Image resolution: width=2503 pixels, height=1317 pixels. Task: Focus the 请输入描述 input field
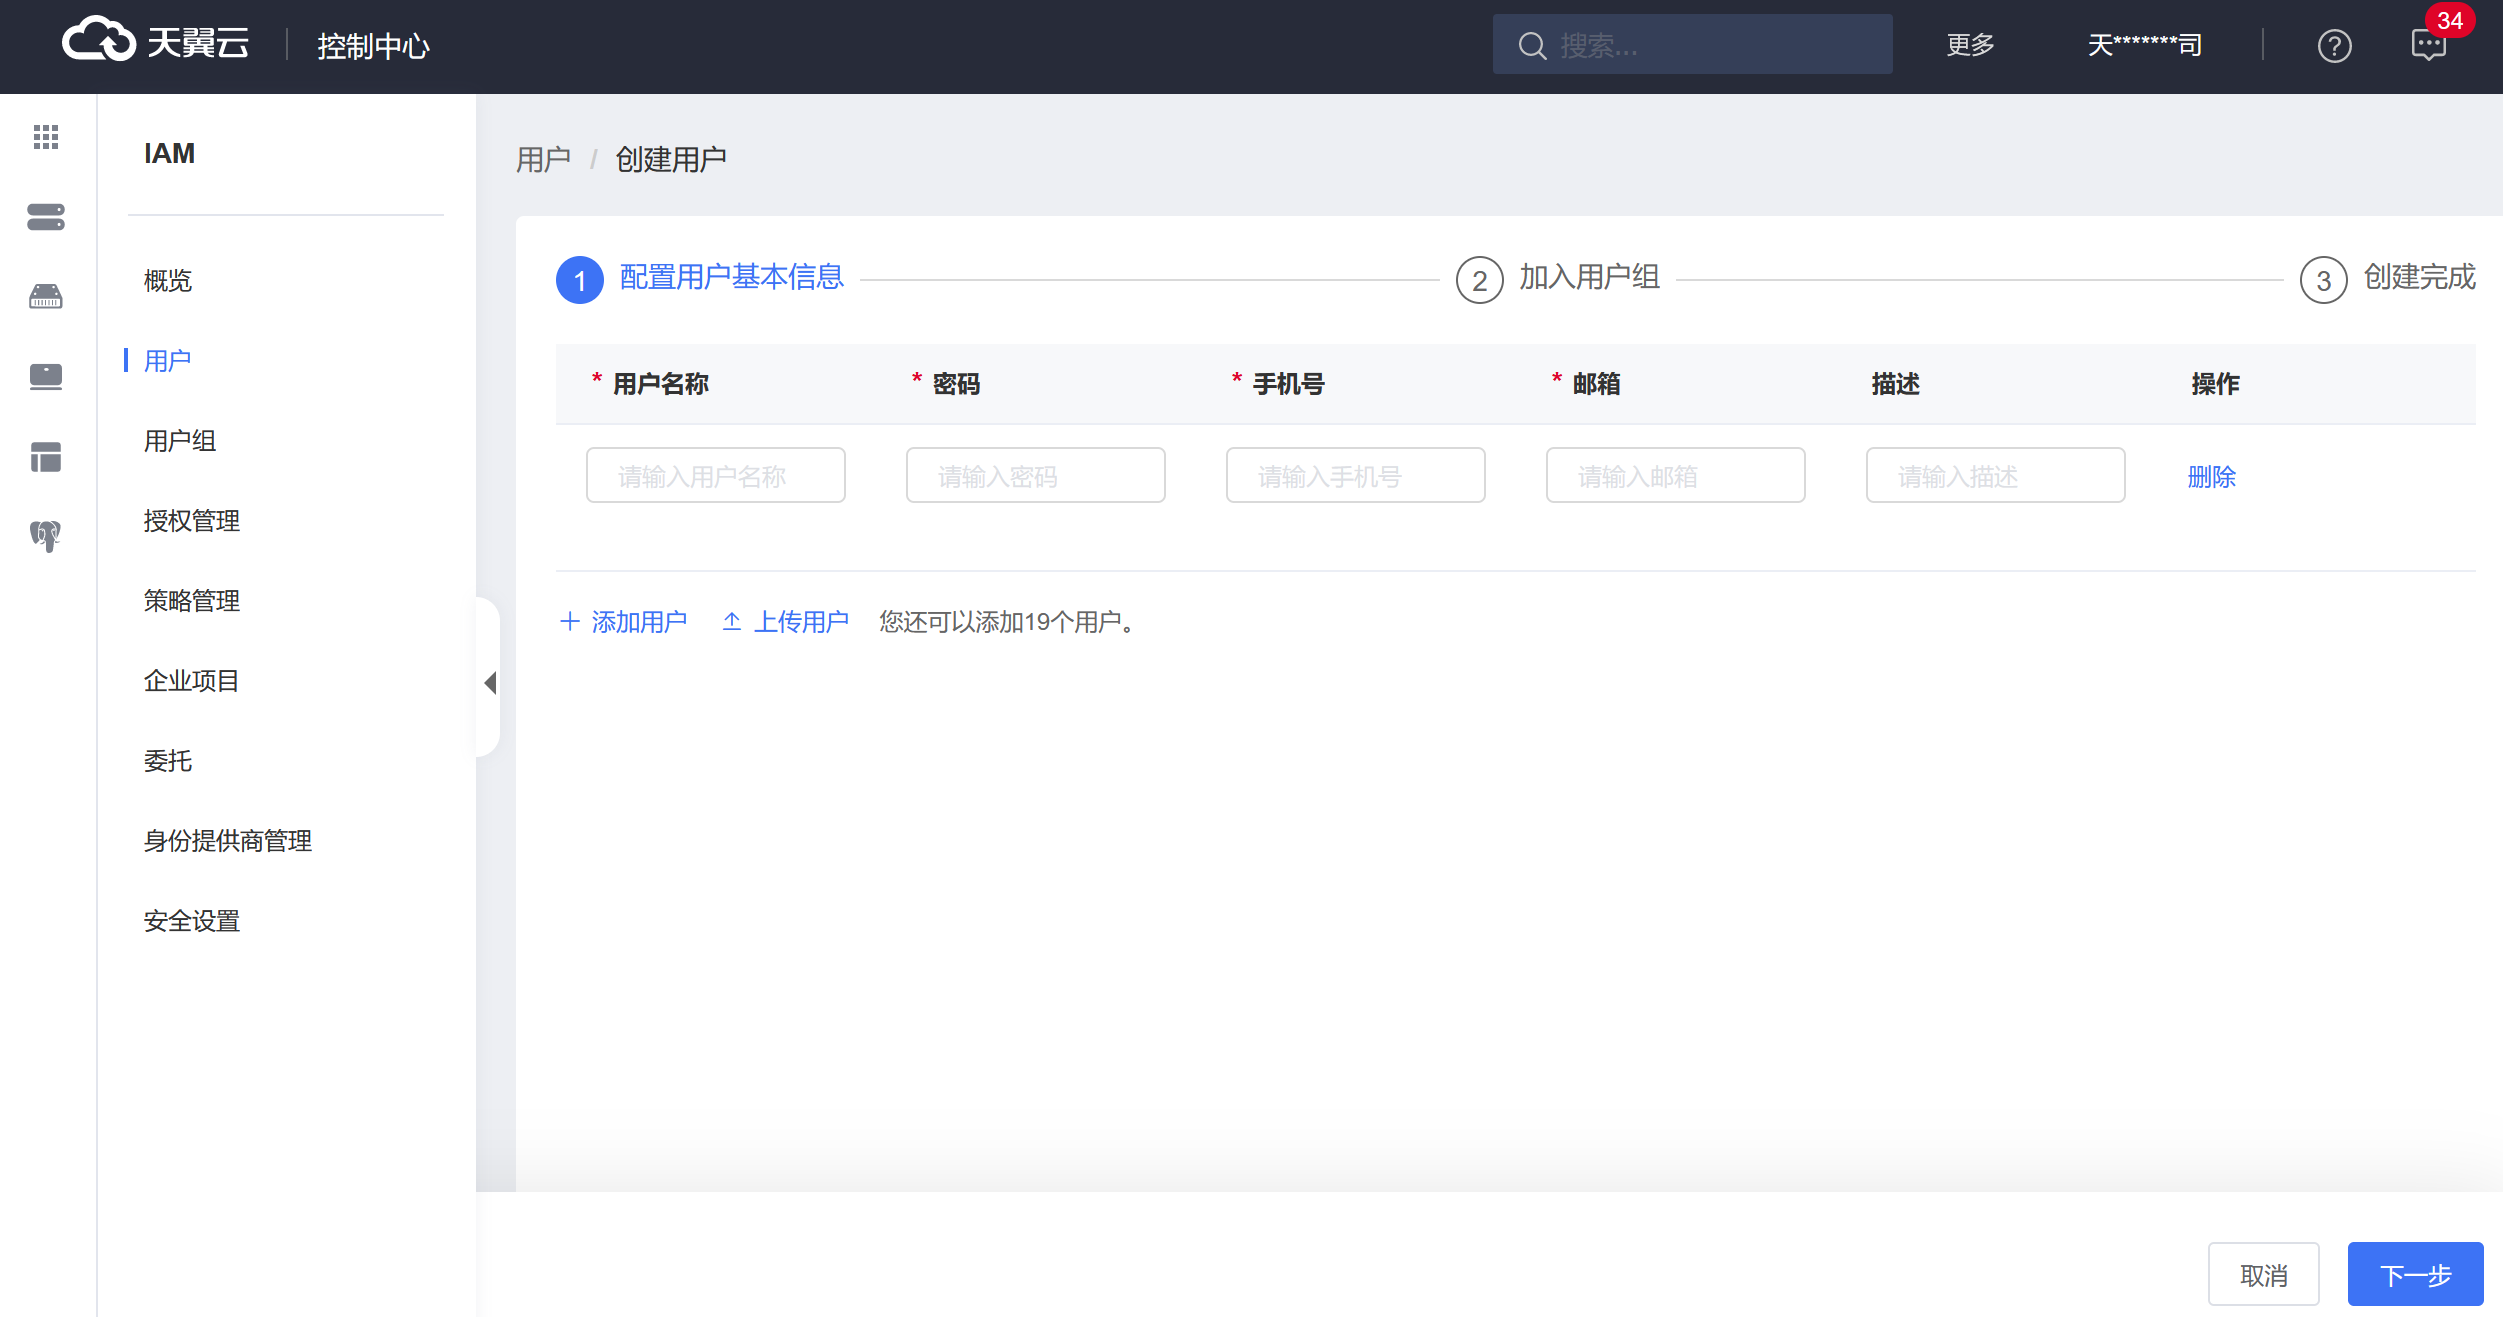(x=1996, y=476)
